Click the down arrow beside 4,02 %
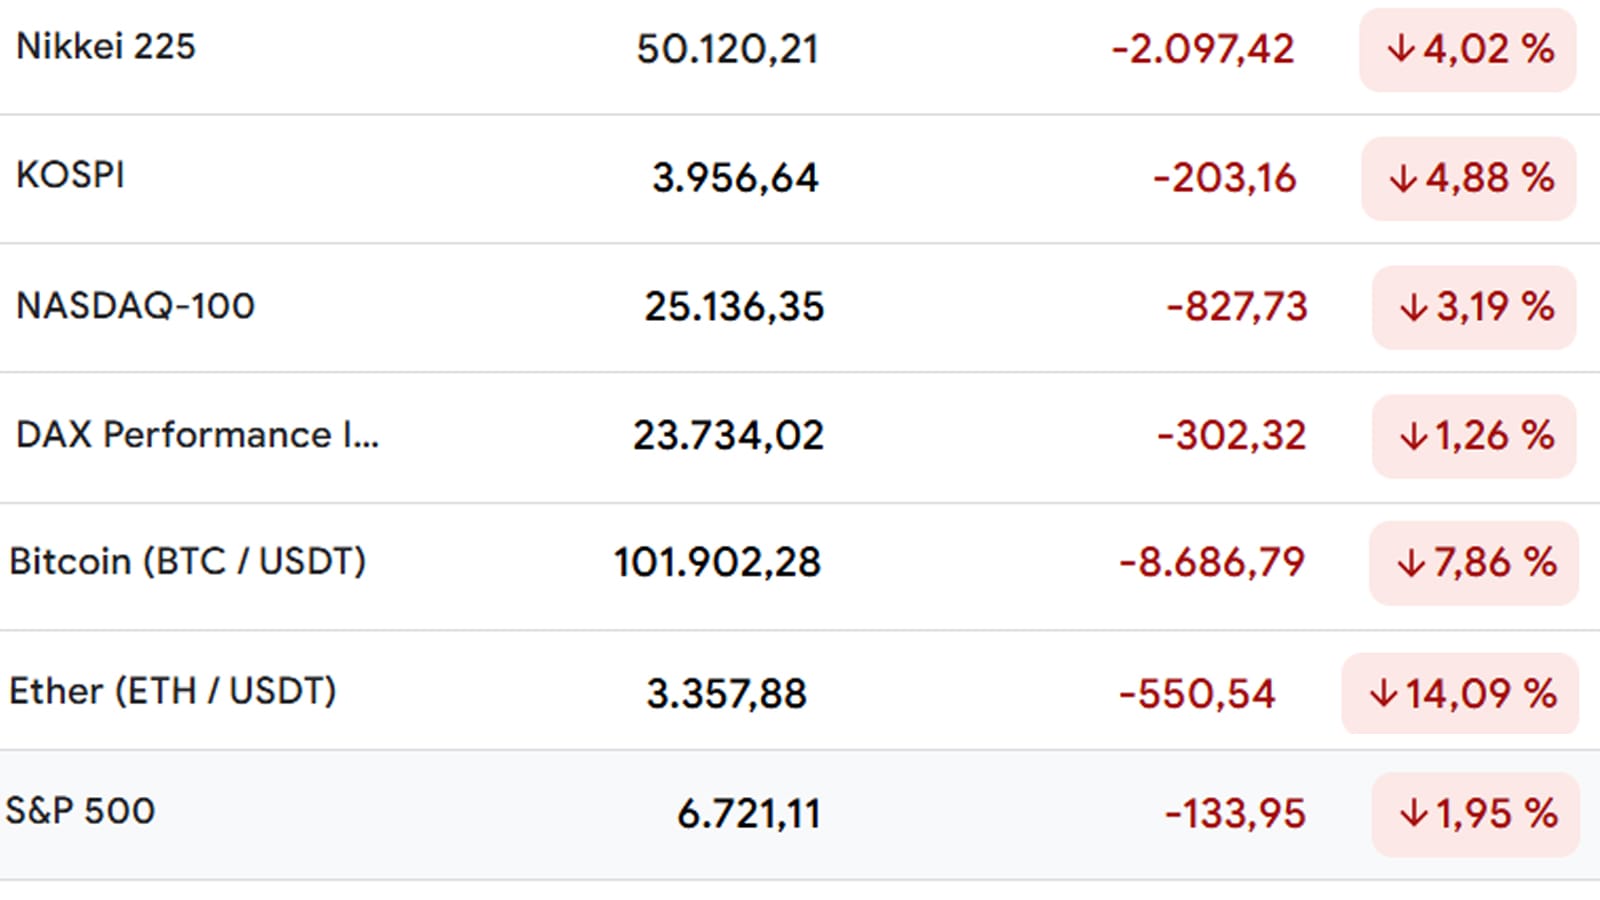Viewport: 1600px width, 900px height. click(x=1401, y=49)
